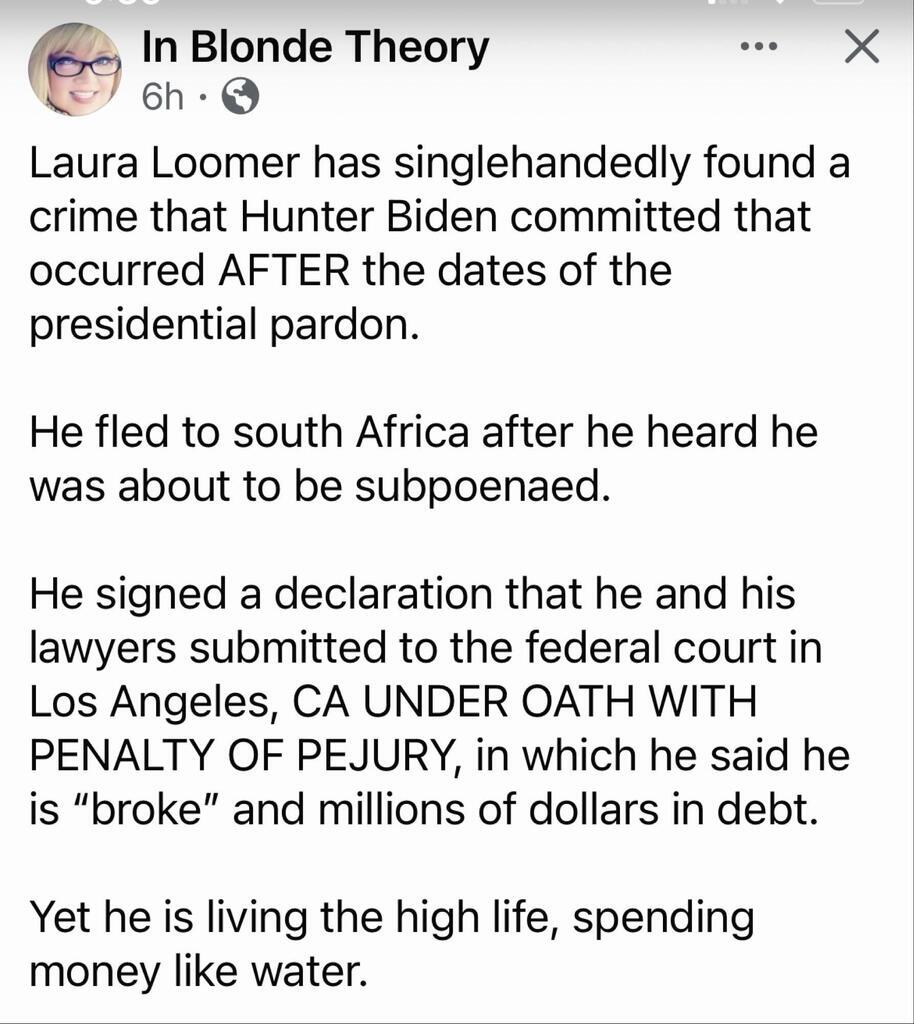
Task: Click the phrase money like water
Action: click(196, 971)
